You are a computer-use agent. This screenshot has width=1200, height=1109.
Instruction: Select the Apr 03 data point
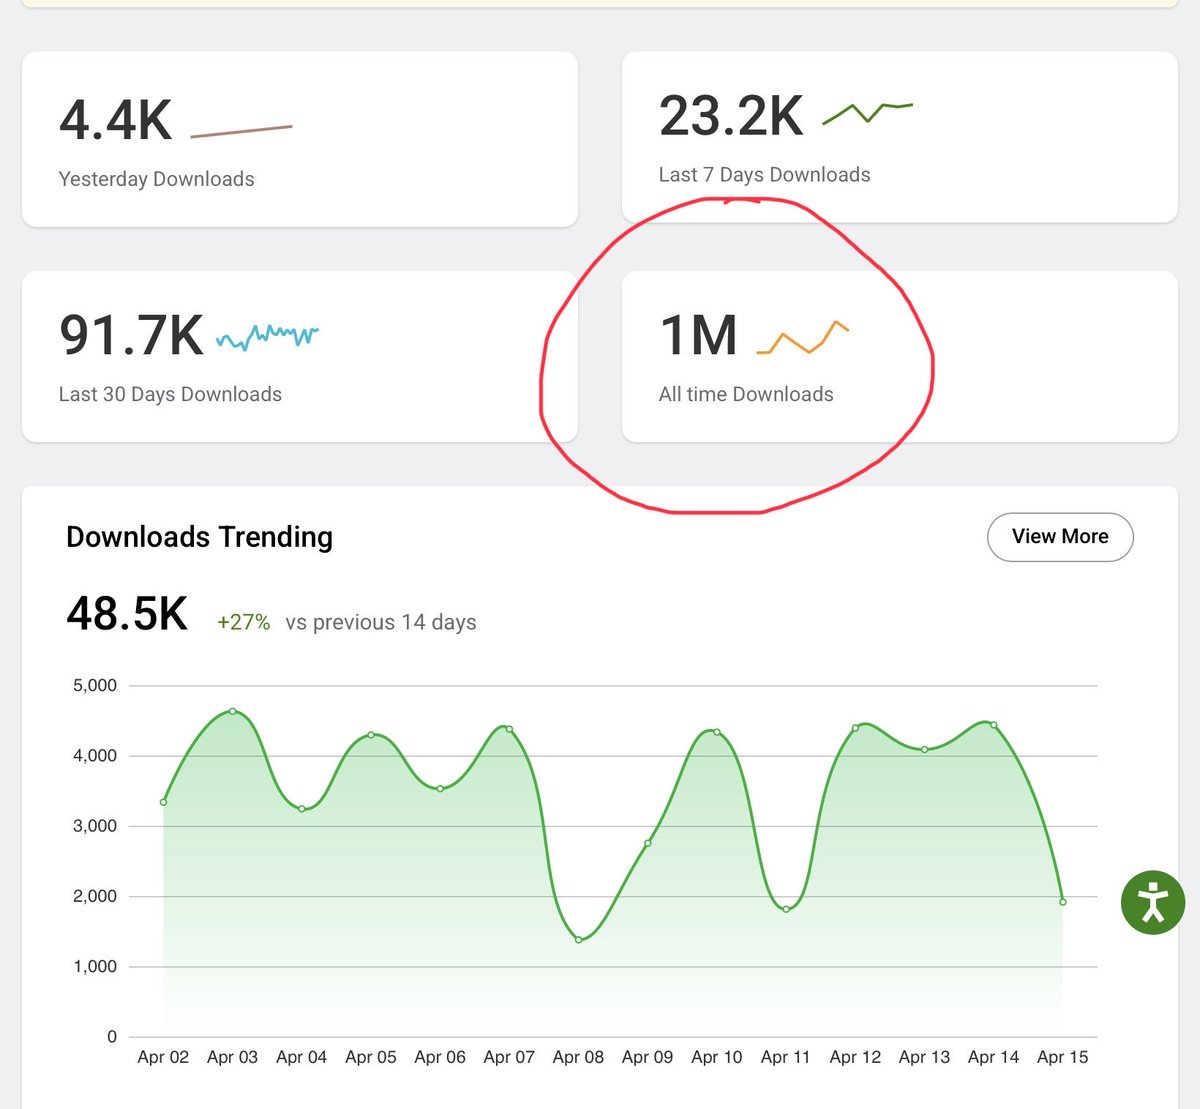233,711
